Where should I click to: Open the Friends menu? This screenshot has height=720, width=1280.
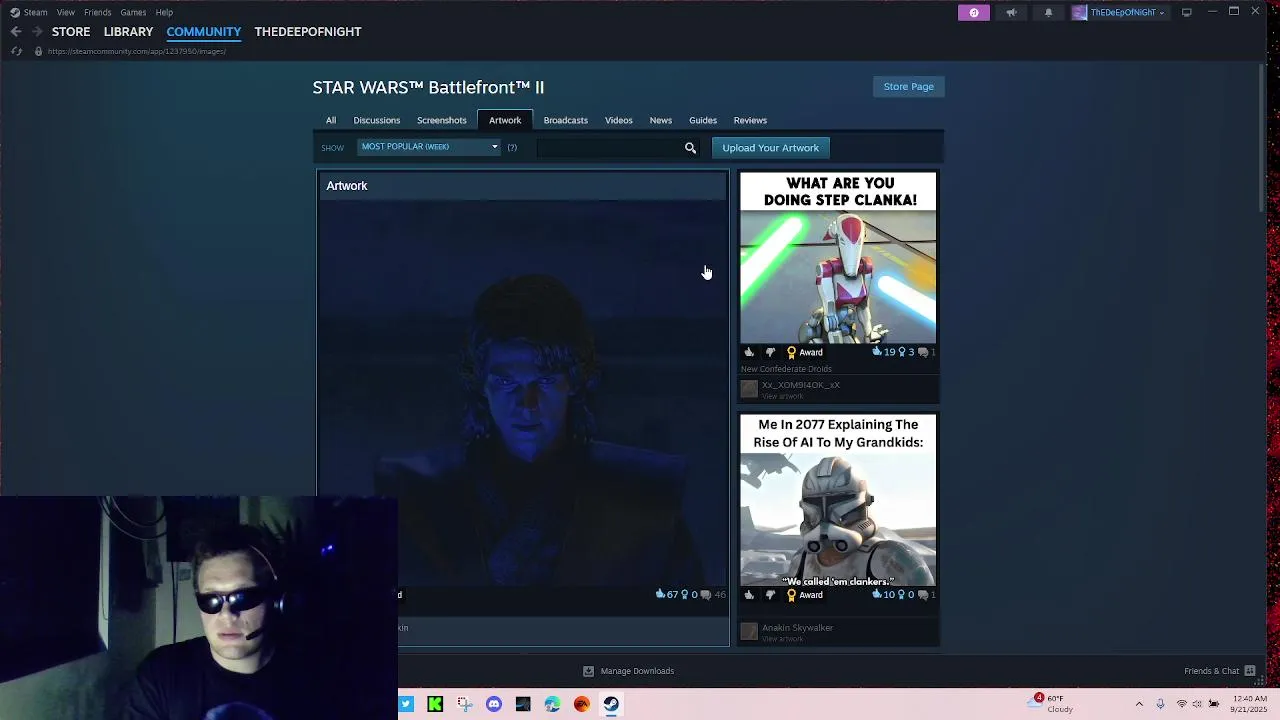(98, 12)
